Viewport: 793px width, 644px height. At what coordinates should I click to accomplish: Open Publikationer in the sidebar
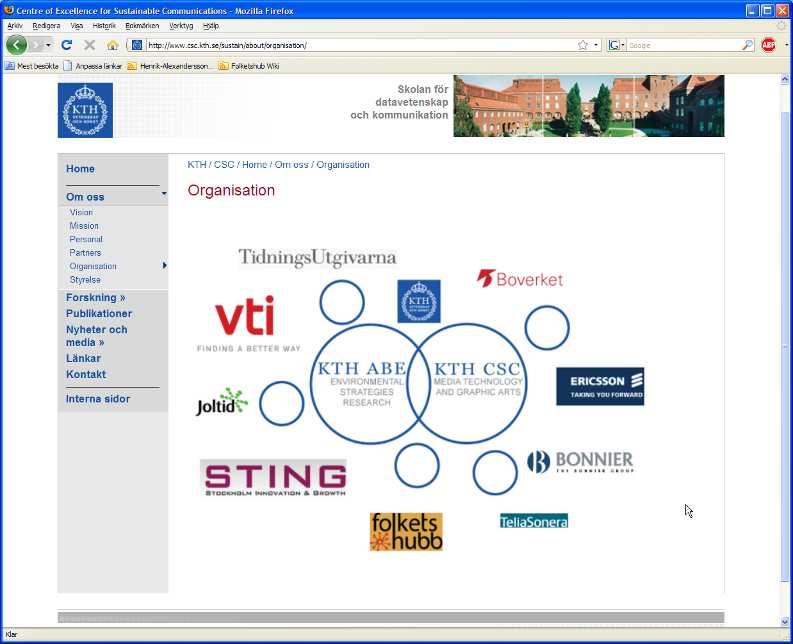point(99,314)
